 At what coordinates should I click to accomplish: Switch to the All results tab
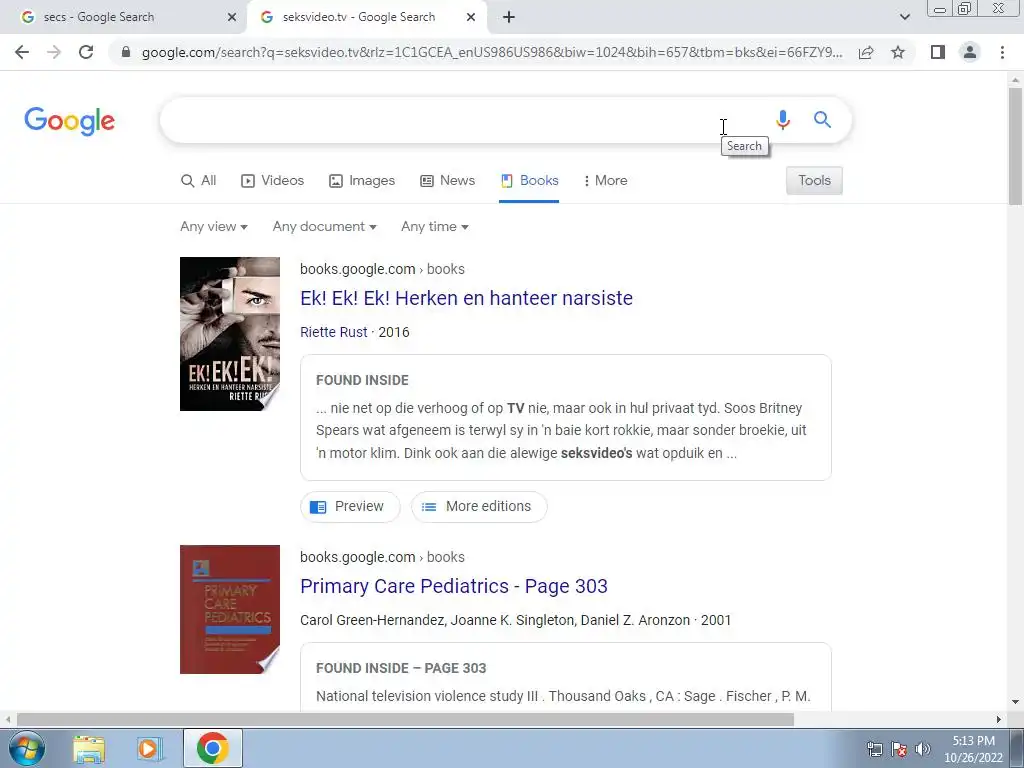coord(199,181)
